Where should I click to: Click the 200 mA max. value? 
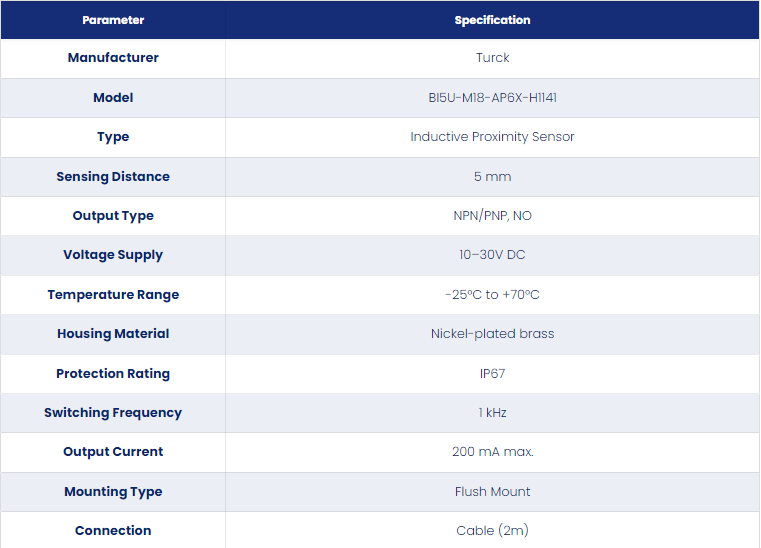(492, 451)
